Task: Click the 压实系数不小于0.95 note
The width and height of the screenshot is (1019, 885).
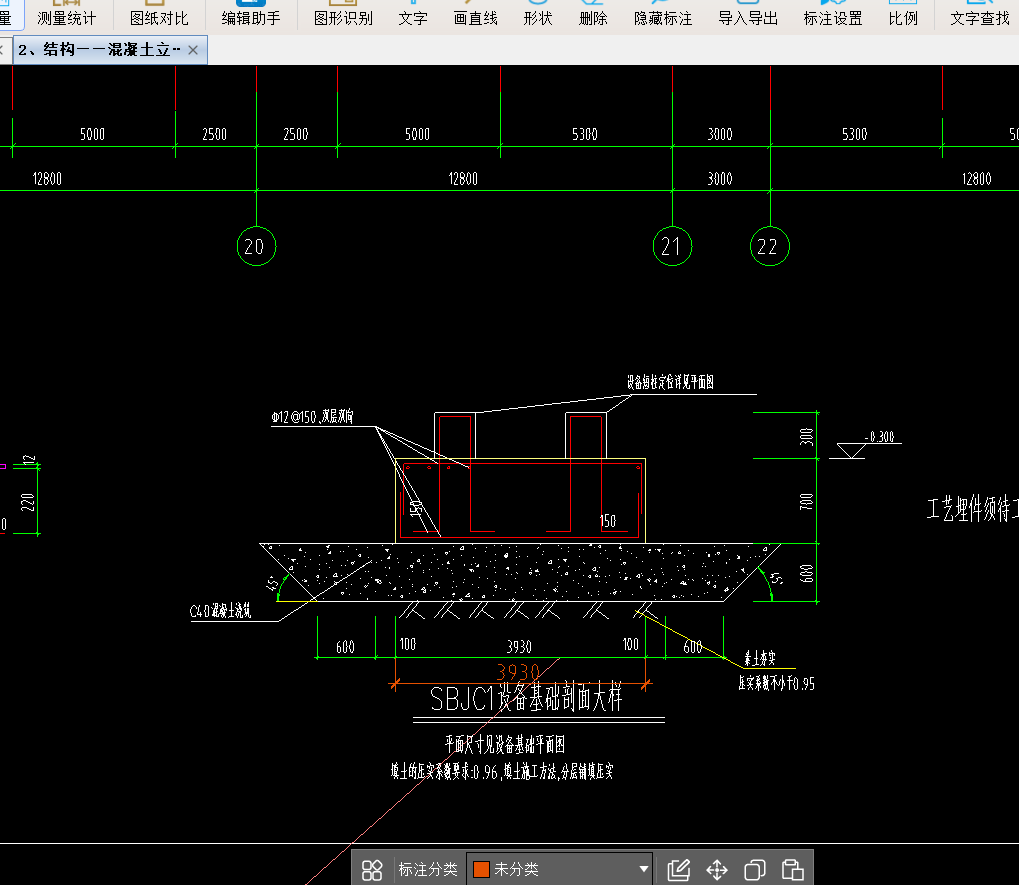Action: pos(776,683)
